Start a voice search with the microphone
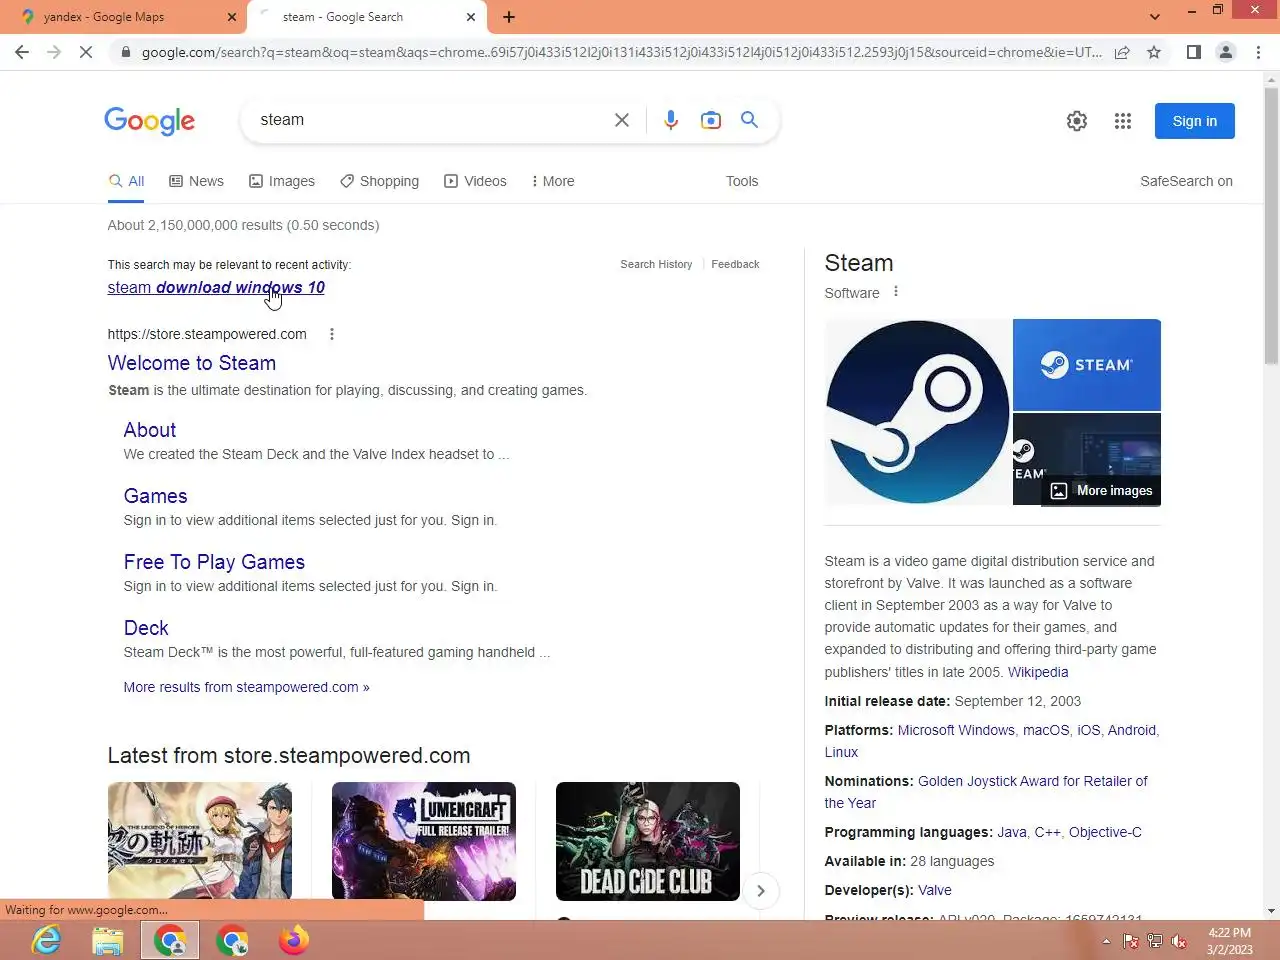Screen dimensions: 1280x960 671,120
